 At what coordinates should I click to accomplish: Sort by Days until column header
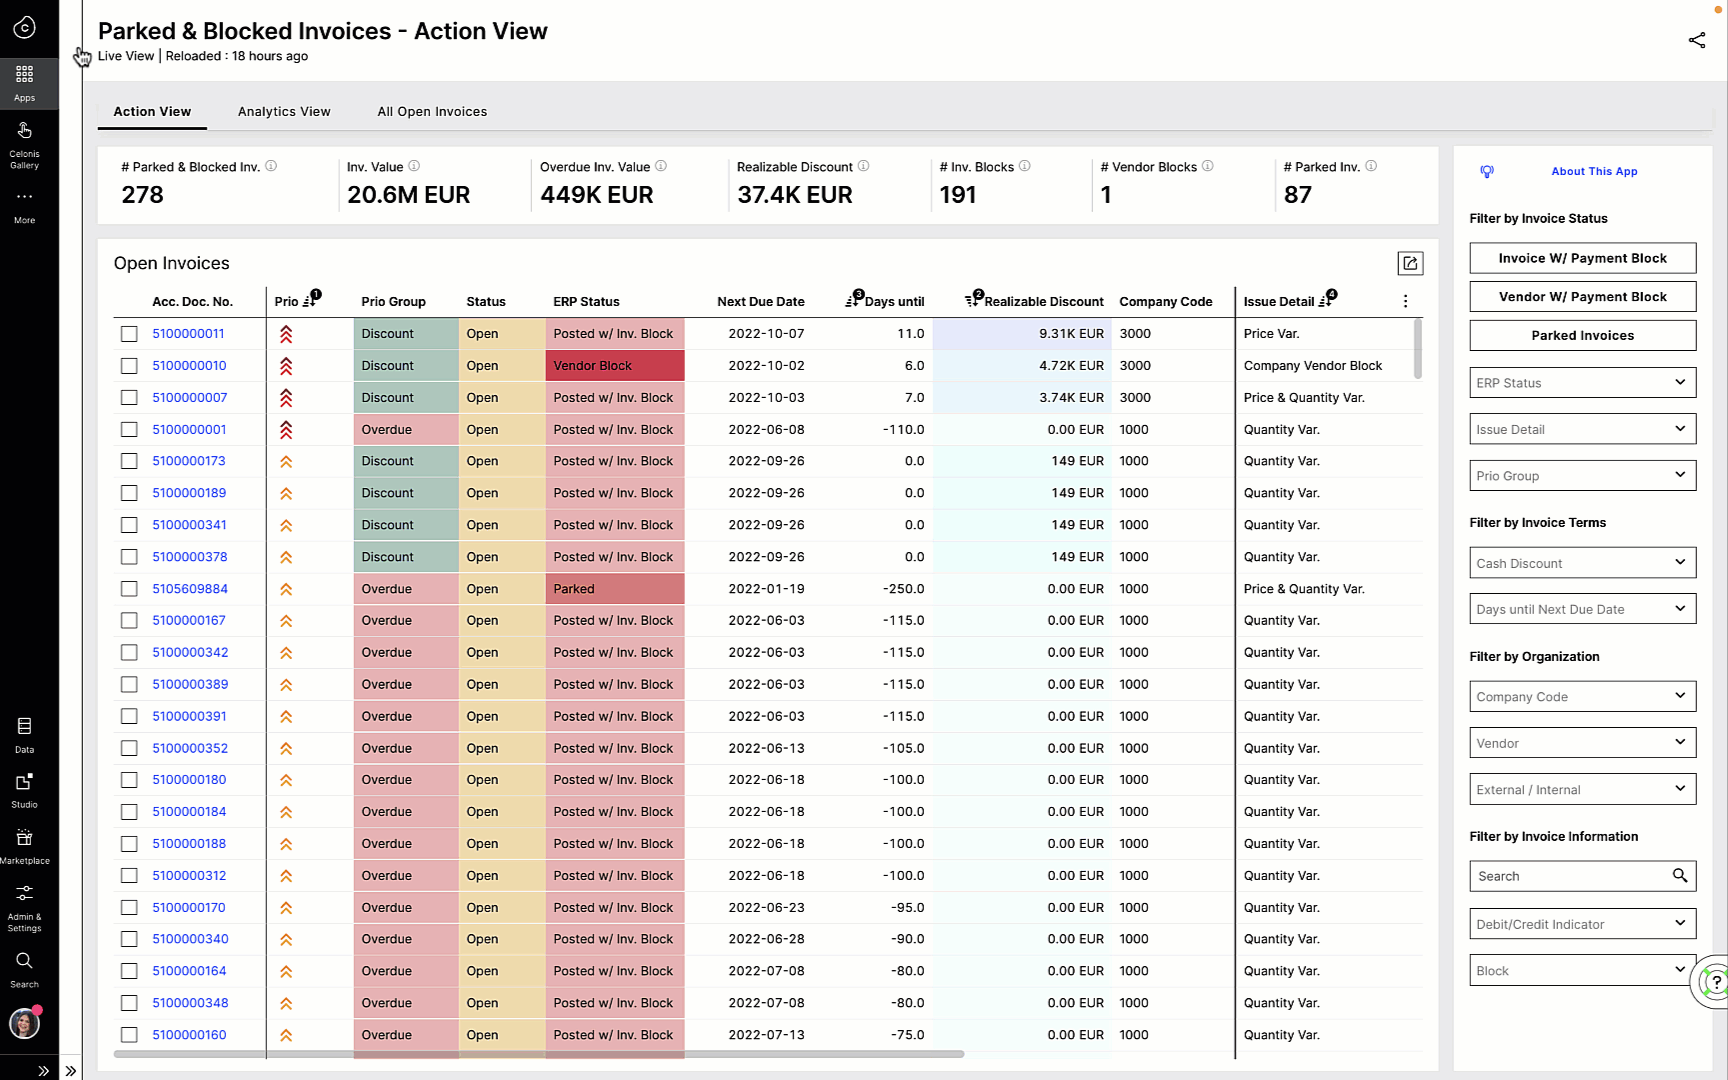885,301
